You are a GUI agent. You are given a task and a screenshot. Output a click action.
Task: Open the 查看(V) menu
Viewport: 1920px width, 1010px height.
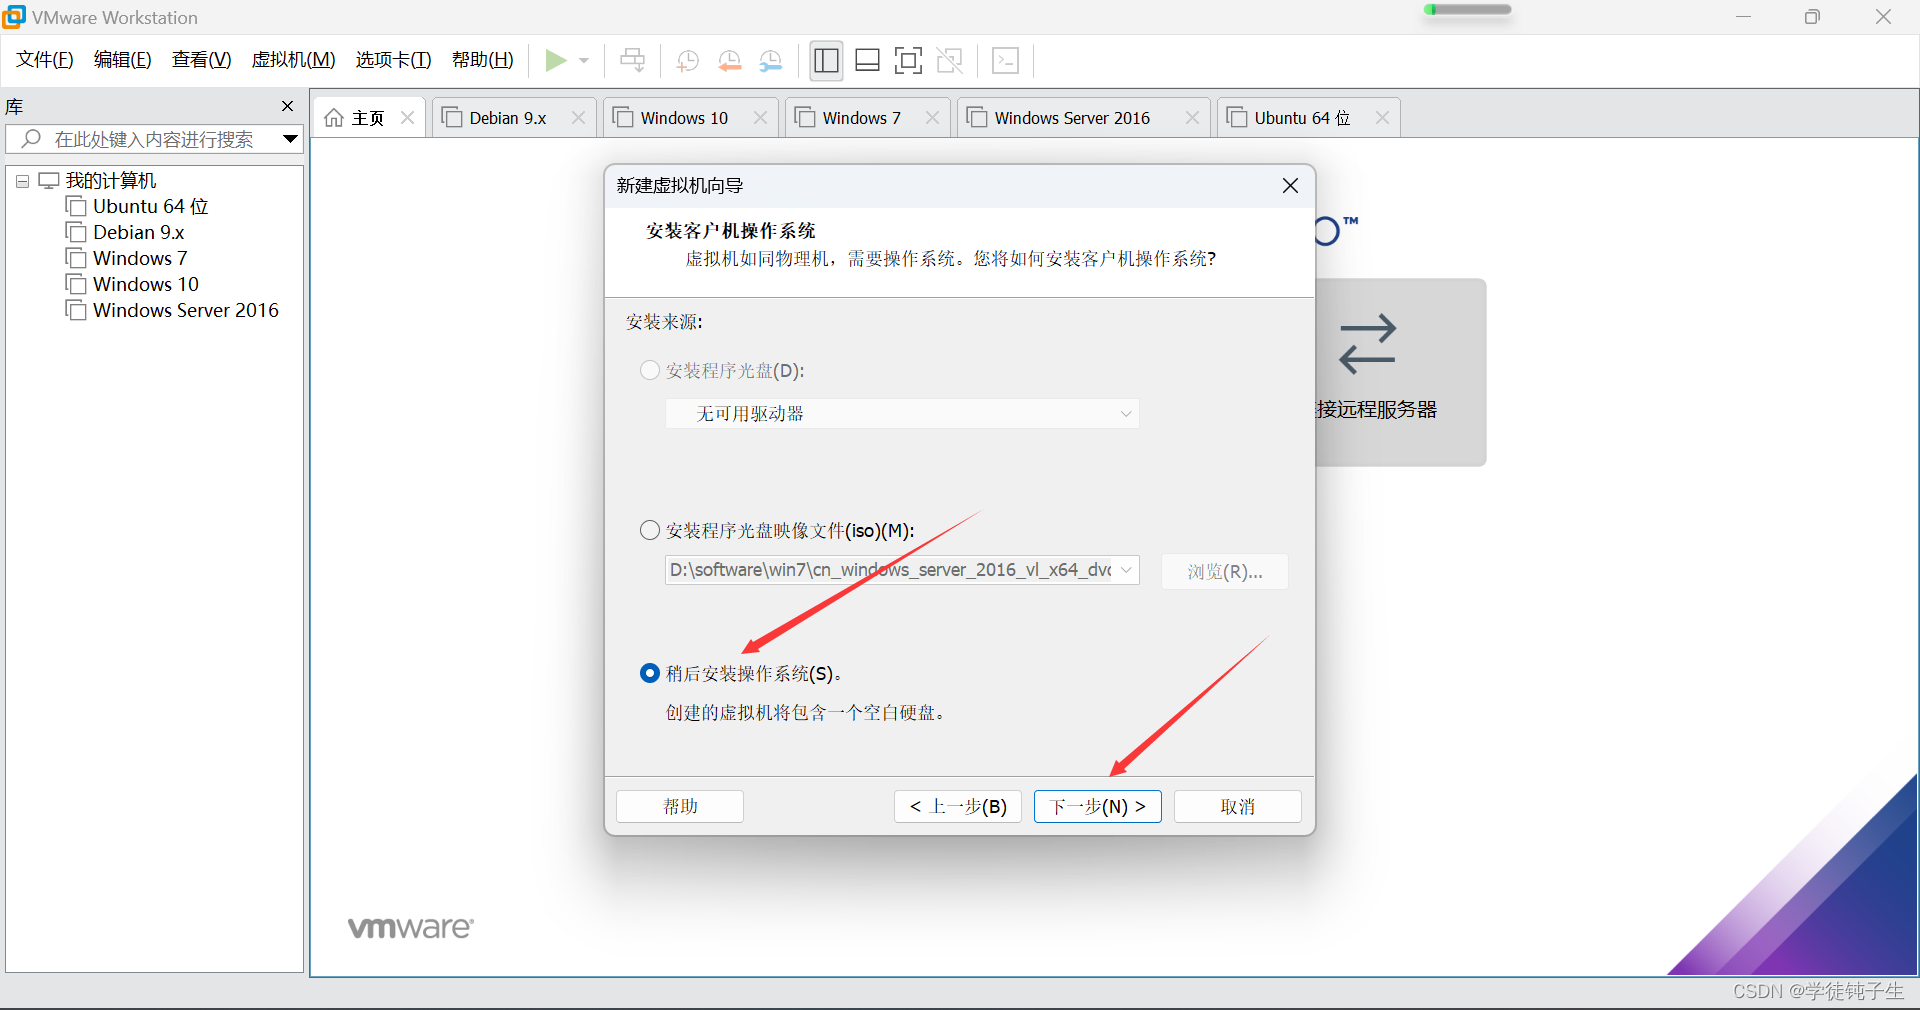pos(201,60)
